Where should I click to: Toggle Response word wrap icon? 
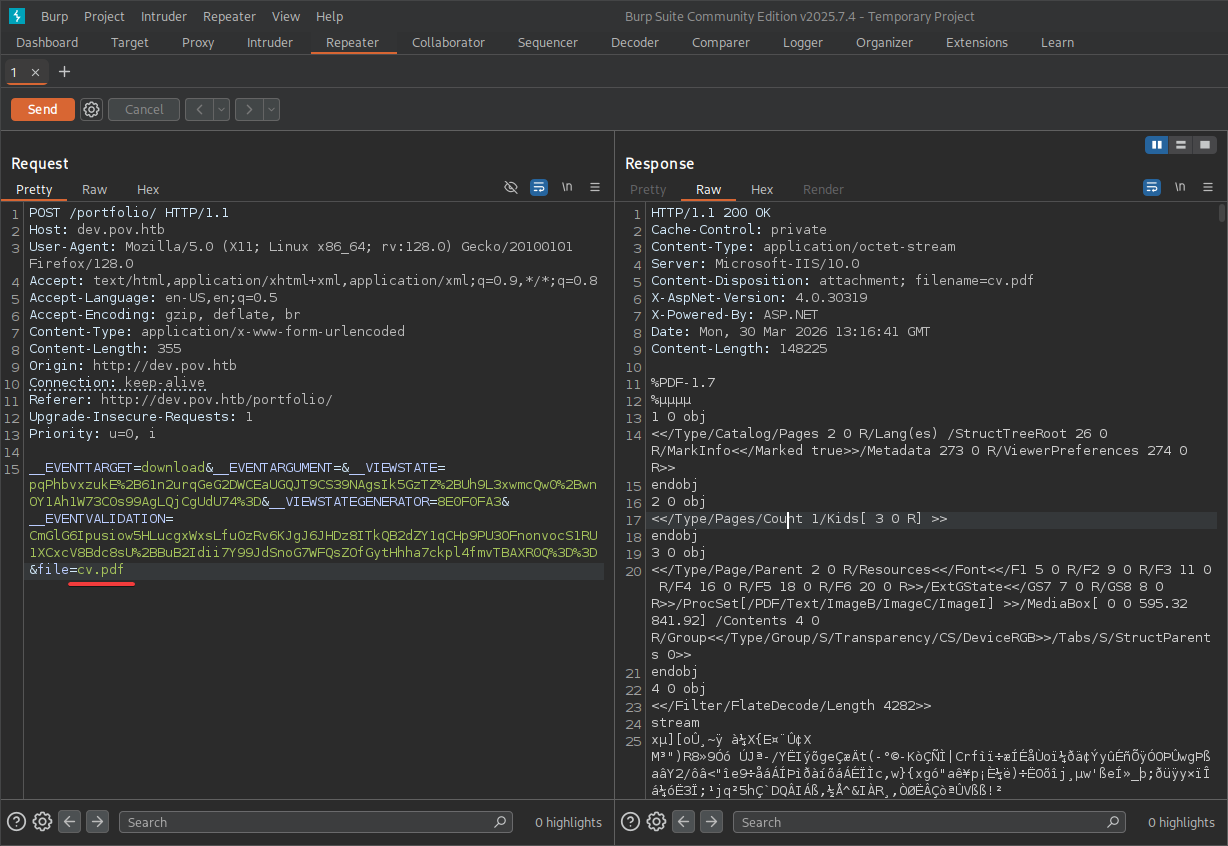tap(1152, 188)
